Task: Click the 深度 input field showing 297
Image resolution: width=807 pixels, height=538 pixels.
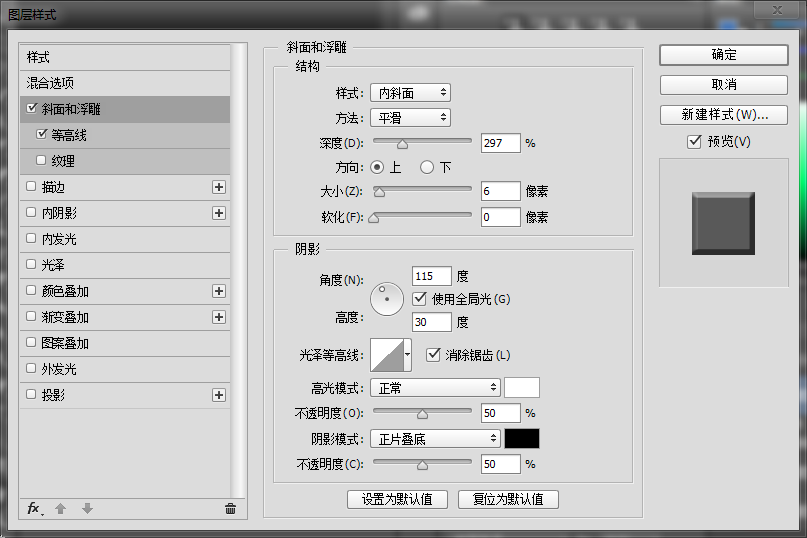Action: pos(500,143)
